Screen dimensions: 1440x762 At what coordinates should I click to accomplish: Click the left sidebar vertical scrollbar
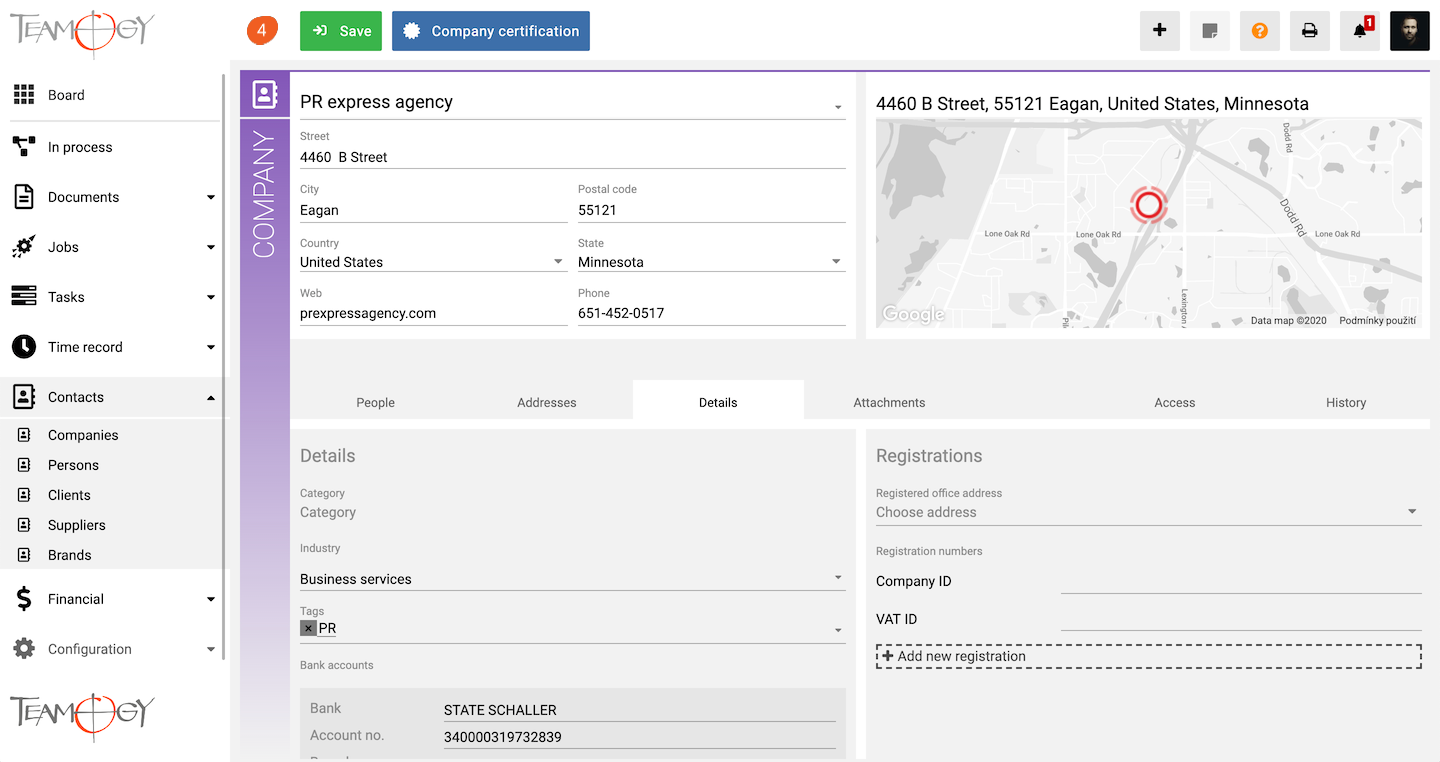tap(224, 367)
